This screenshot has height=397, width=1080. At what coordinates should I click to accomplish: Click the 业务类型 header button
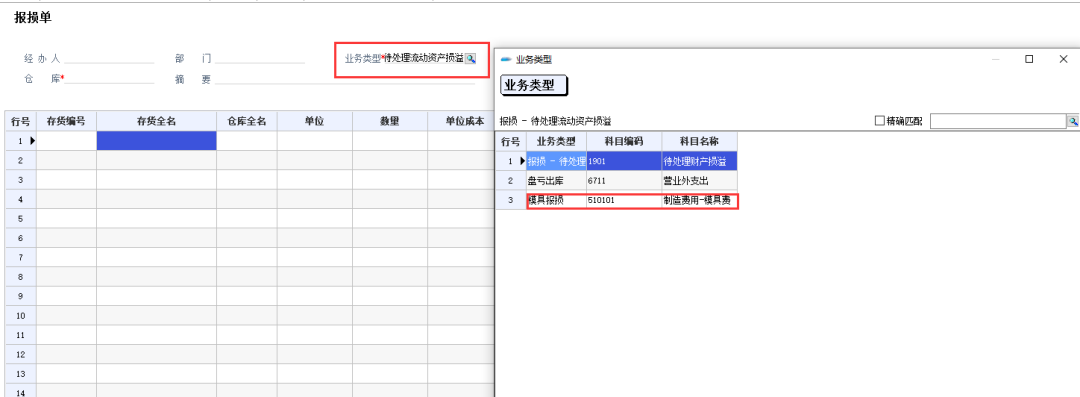point(533,85)
